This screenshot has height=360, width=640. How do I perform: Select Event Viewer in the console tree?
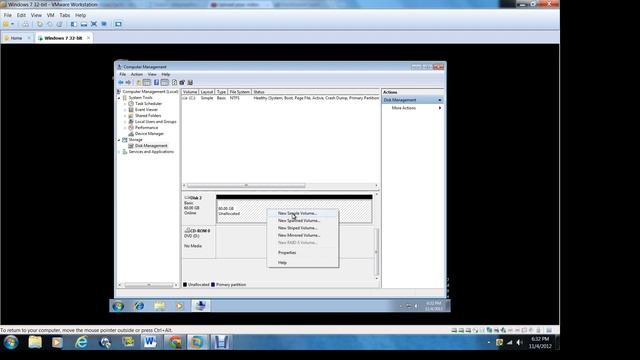point(146,110)
